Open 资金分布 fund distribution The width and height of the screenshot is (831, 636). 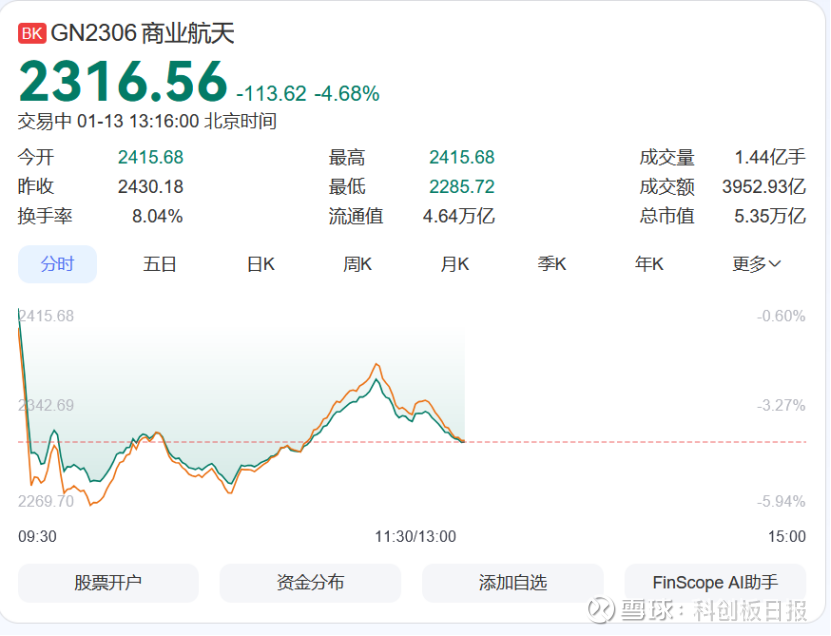pyautogui.click(x=310, y=583)
